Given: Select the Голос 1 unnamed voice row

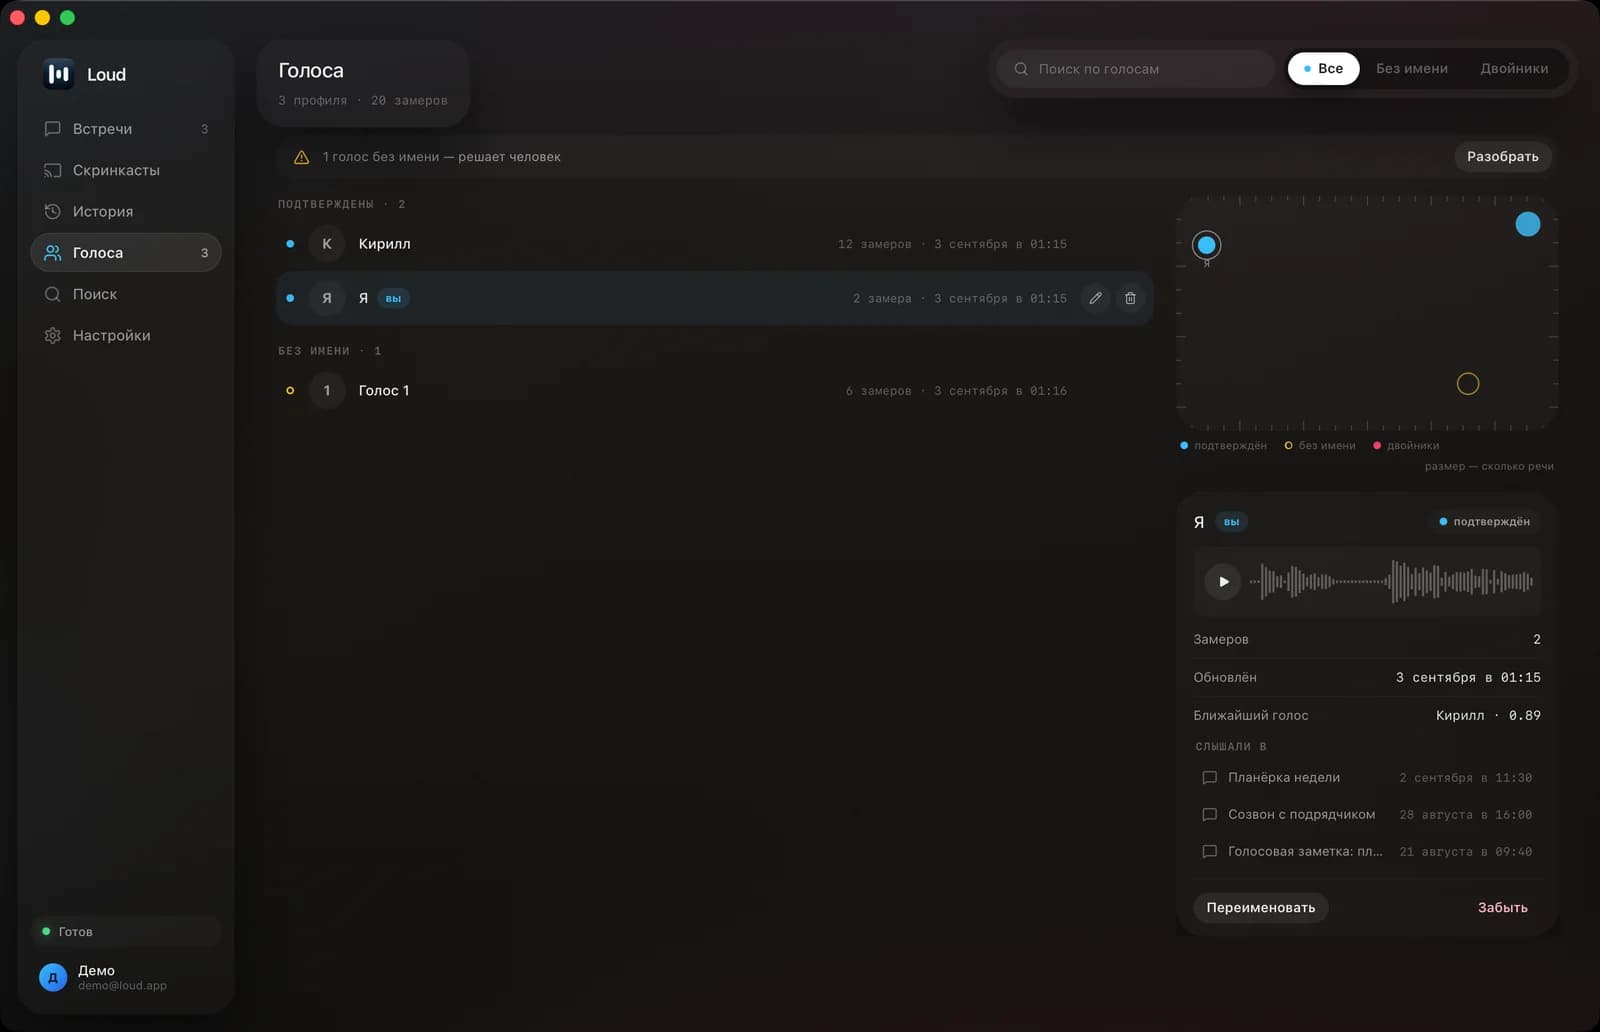Looking at the screenshot, I should pos(714,391).
